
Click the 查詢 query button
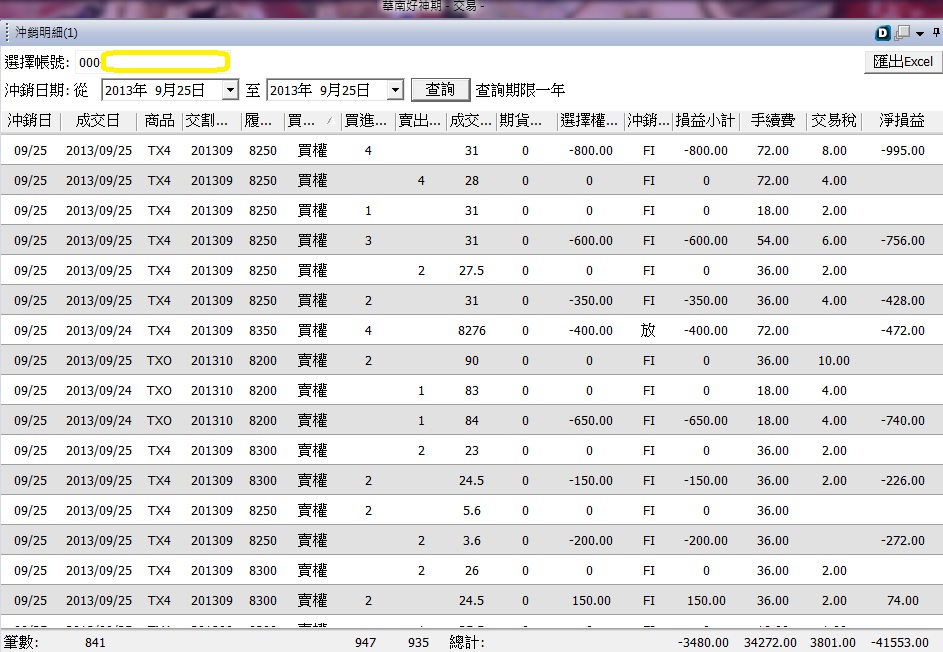click(440, 90)
